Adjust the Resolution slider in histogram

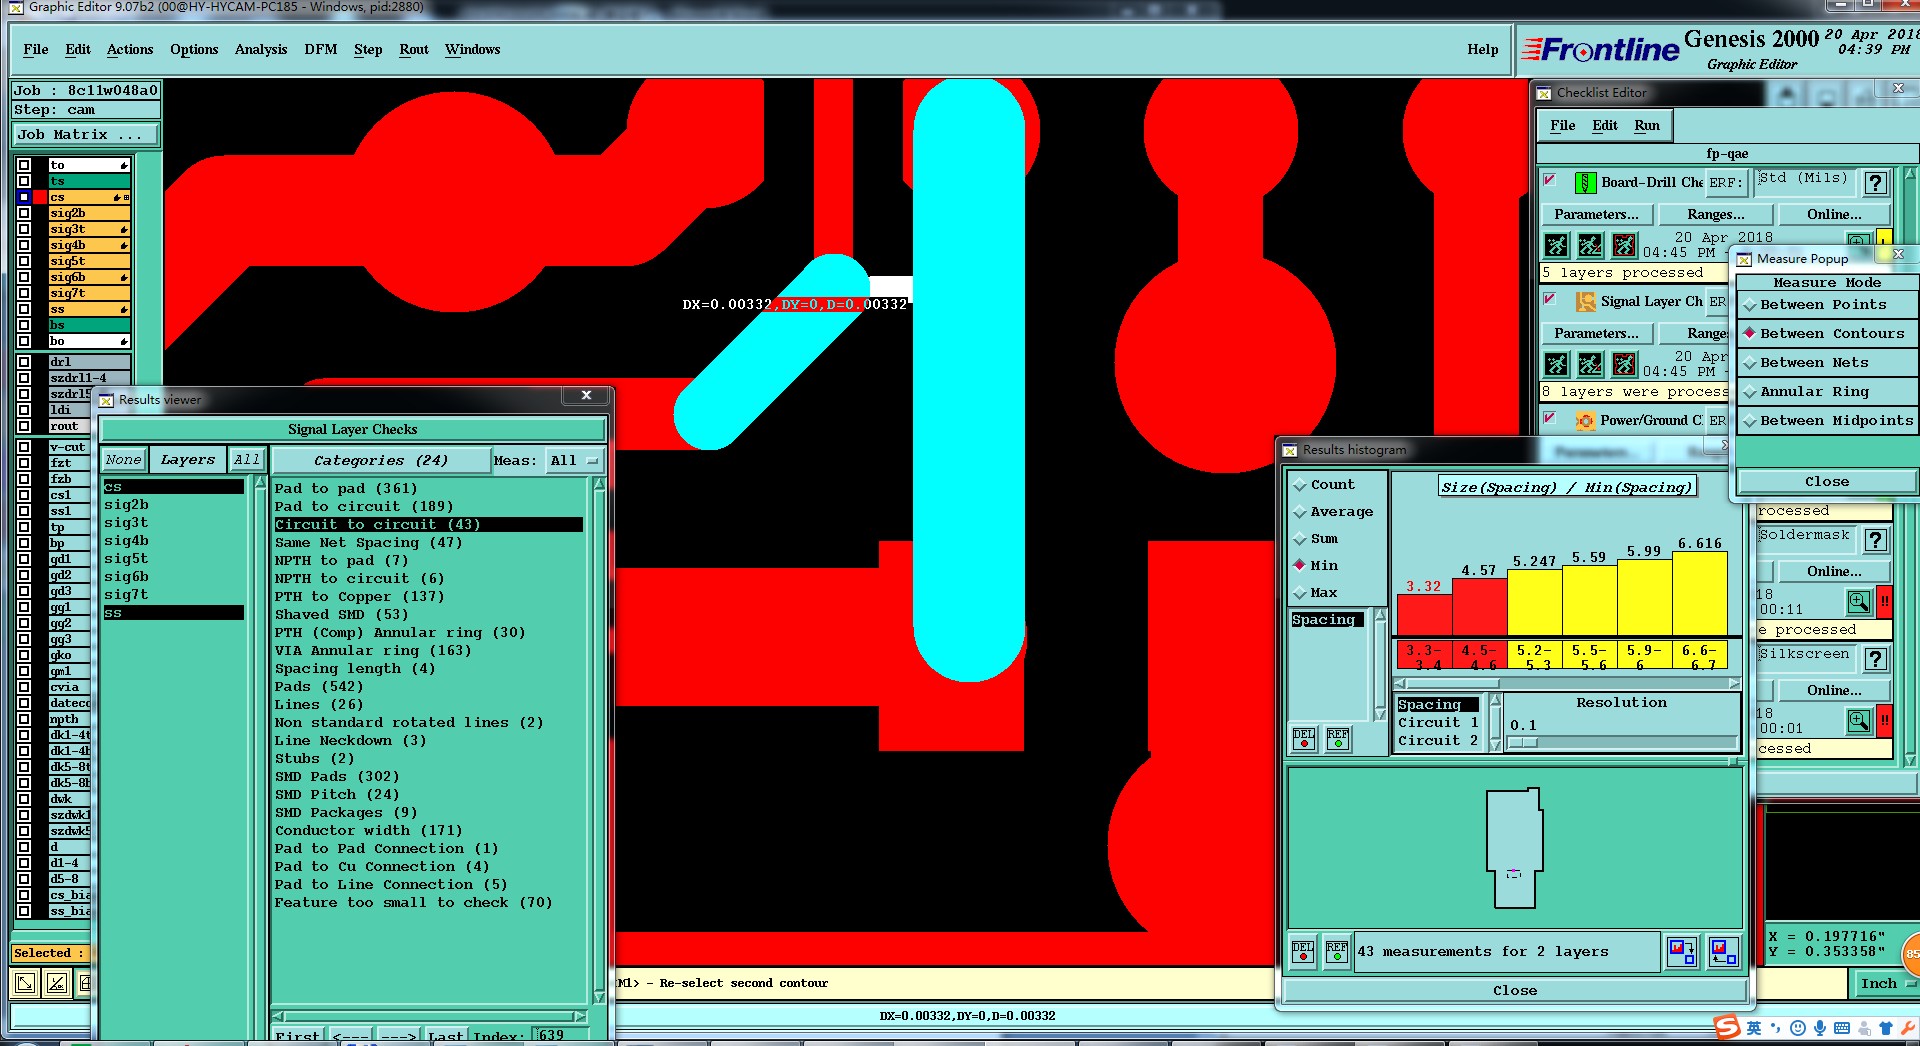point(1523,743)
